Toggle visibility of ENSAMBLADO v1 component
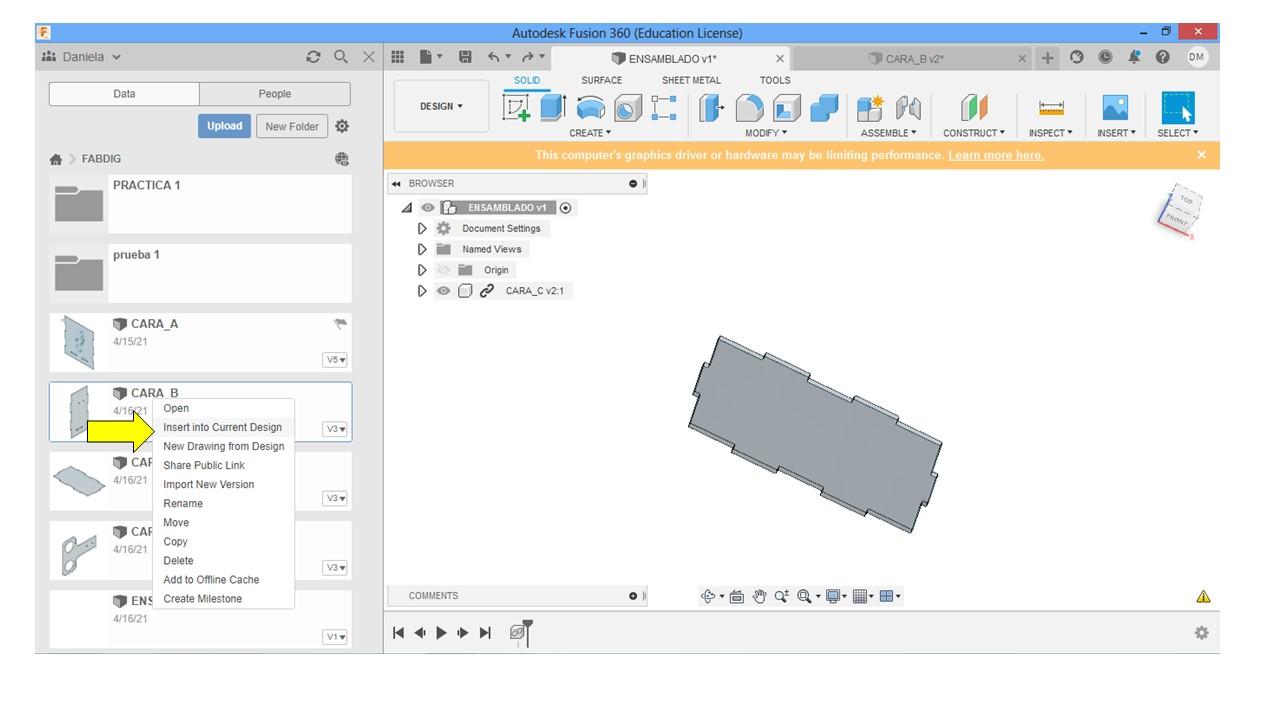The height and width of the screenshot is (720, 1280). click(427, 208)
